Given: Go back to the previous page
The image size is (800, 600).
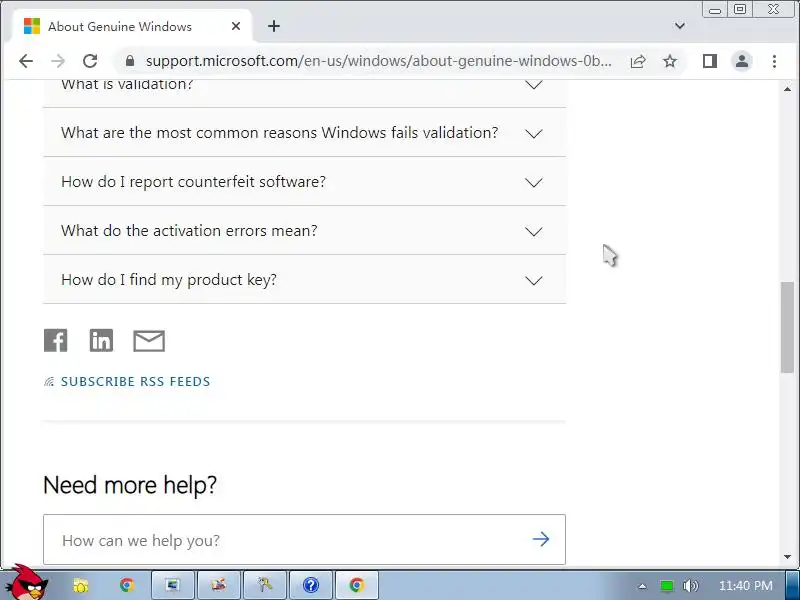Looking at the screenshot, I should (26, 61).
